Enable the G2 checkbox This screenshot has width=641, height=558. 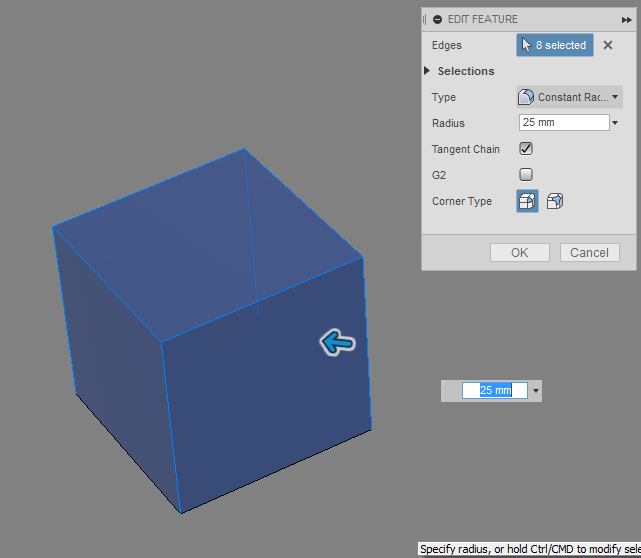526,175
